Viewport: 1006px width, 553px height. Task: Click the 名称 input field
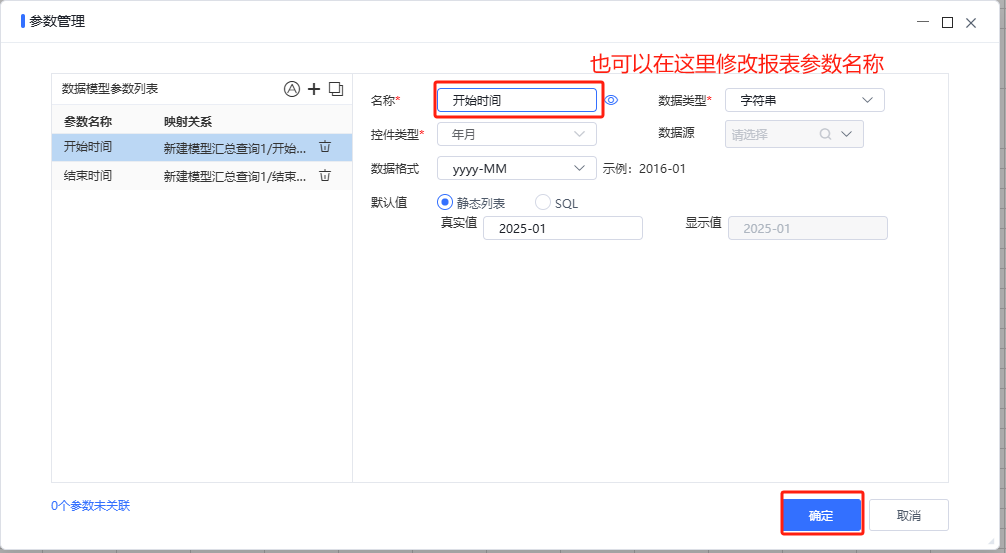(x=517, y=100)
